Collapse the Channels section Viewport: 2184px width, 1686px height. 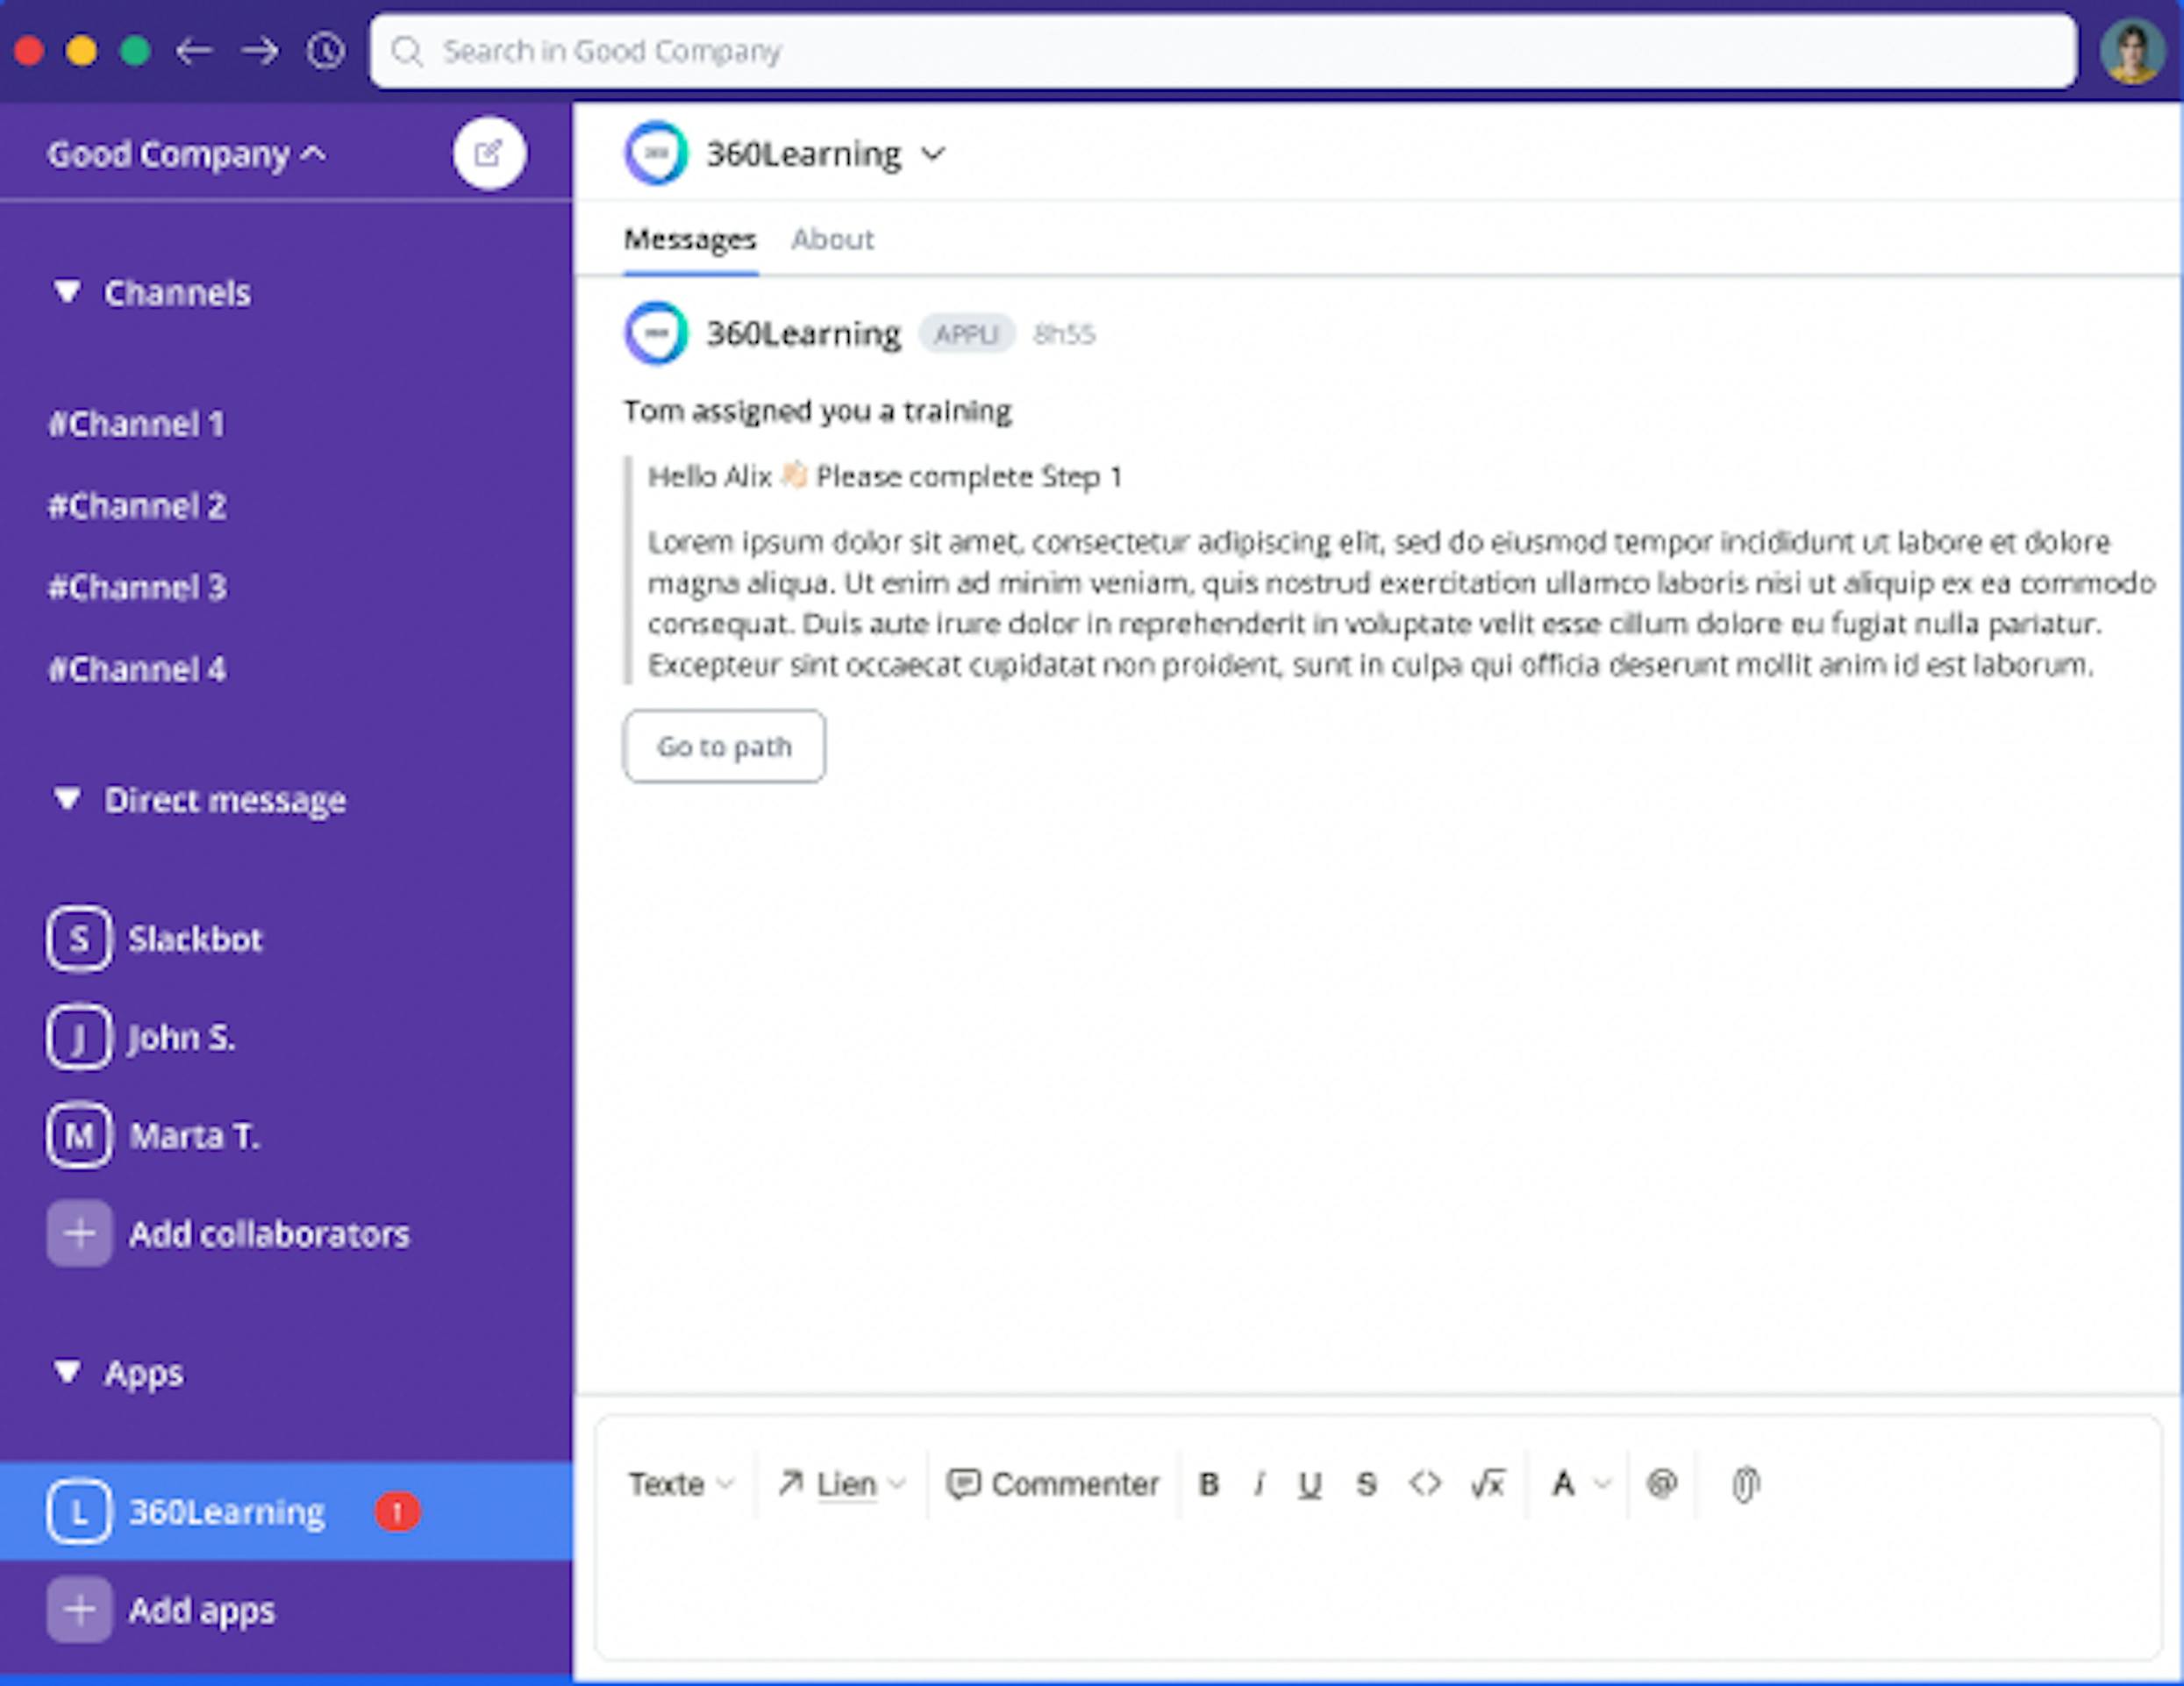67,292
